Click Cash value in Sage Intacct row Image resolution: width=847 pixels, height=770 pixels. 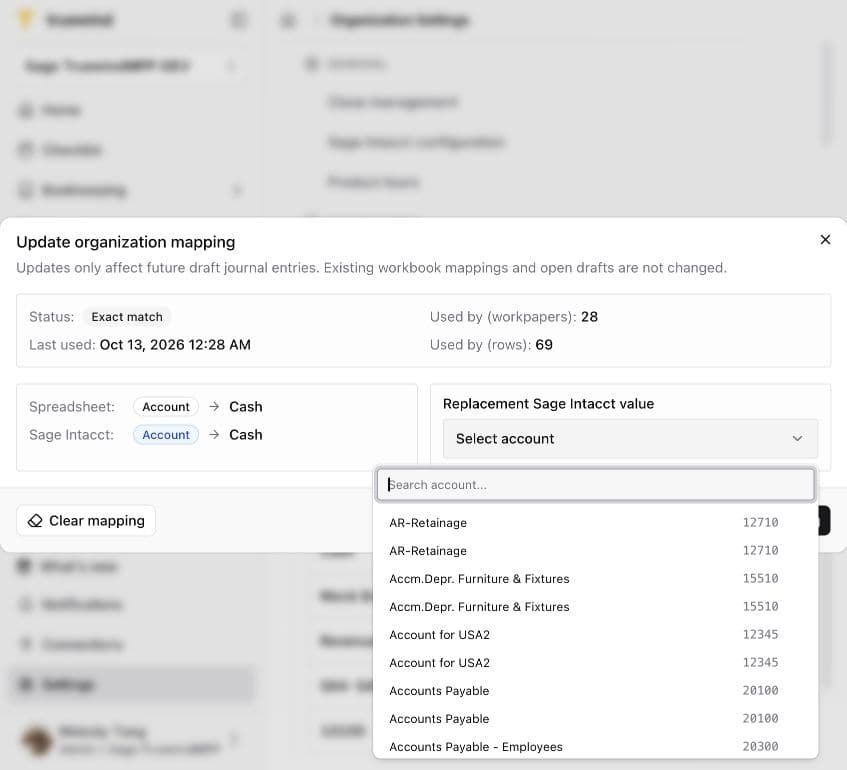point(246,435)
